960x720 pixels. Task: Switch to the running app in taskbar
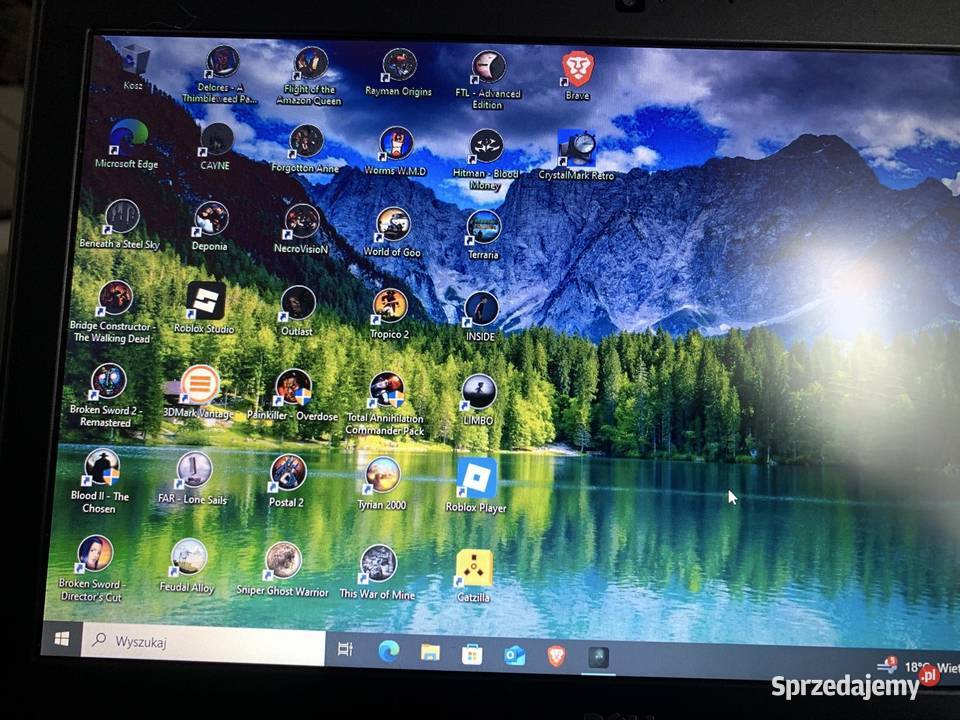click(x=598, y=659)
